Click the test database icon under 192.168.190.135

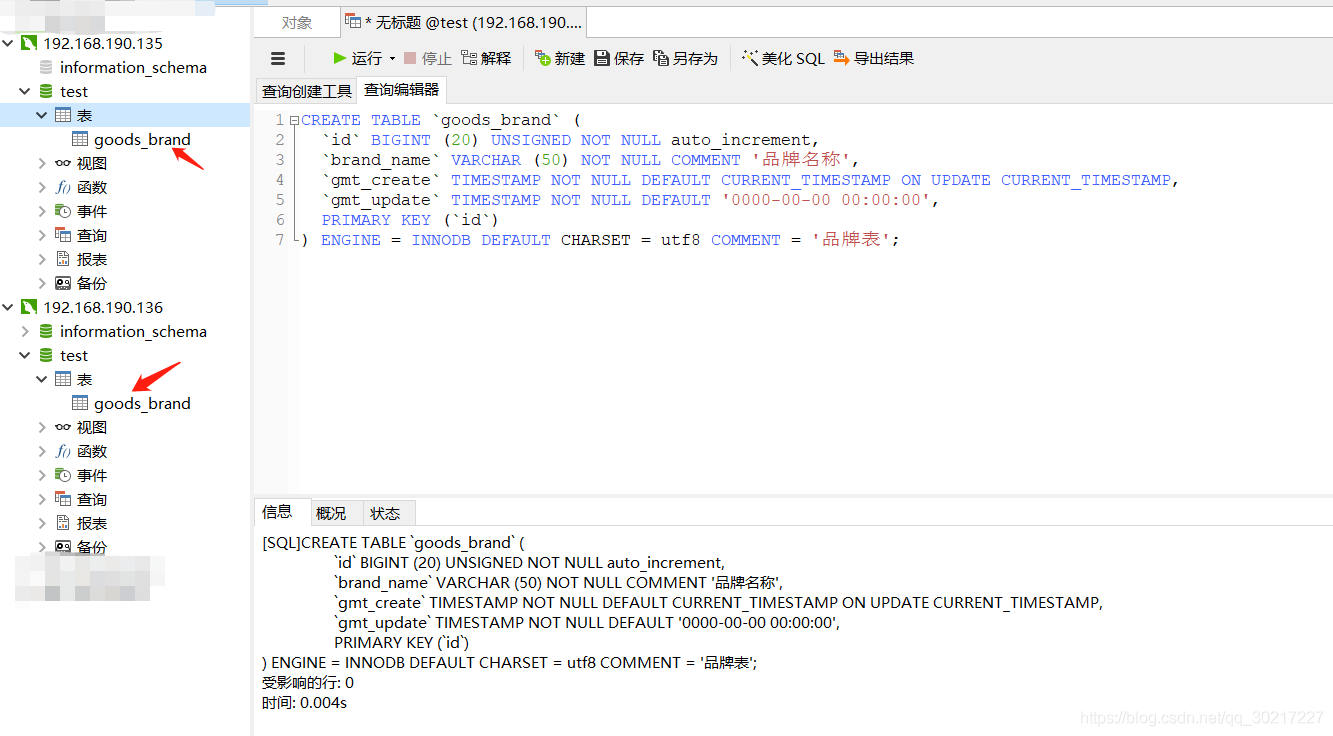click(46, 92)
